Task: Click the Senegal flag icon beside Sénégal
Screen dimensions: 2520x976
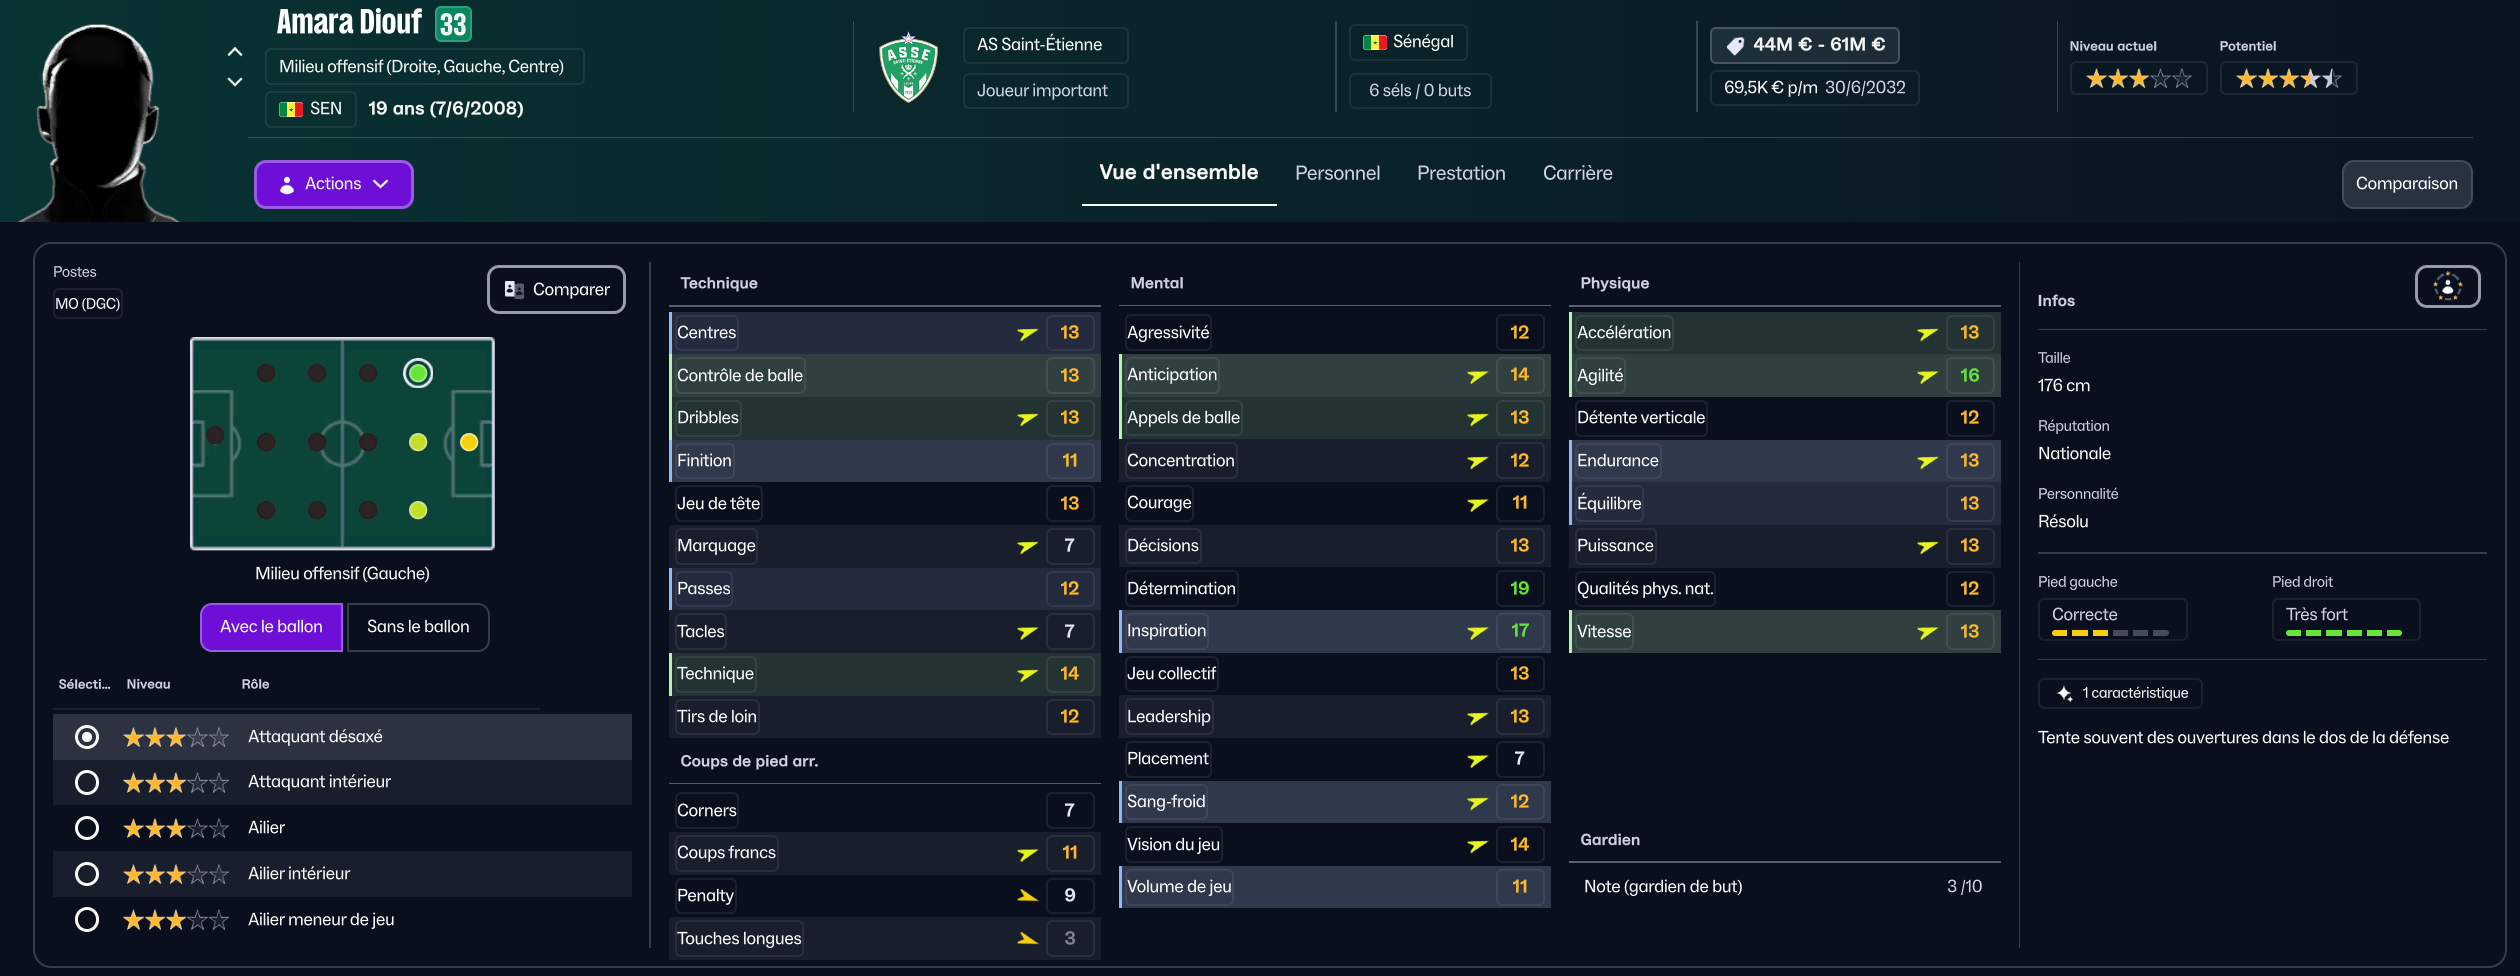Action: point(1375,42)
